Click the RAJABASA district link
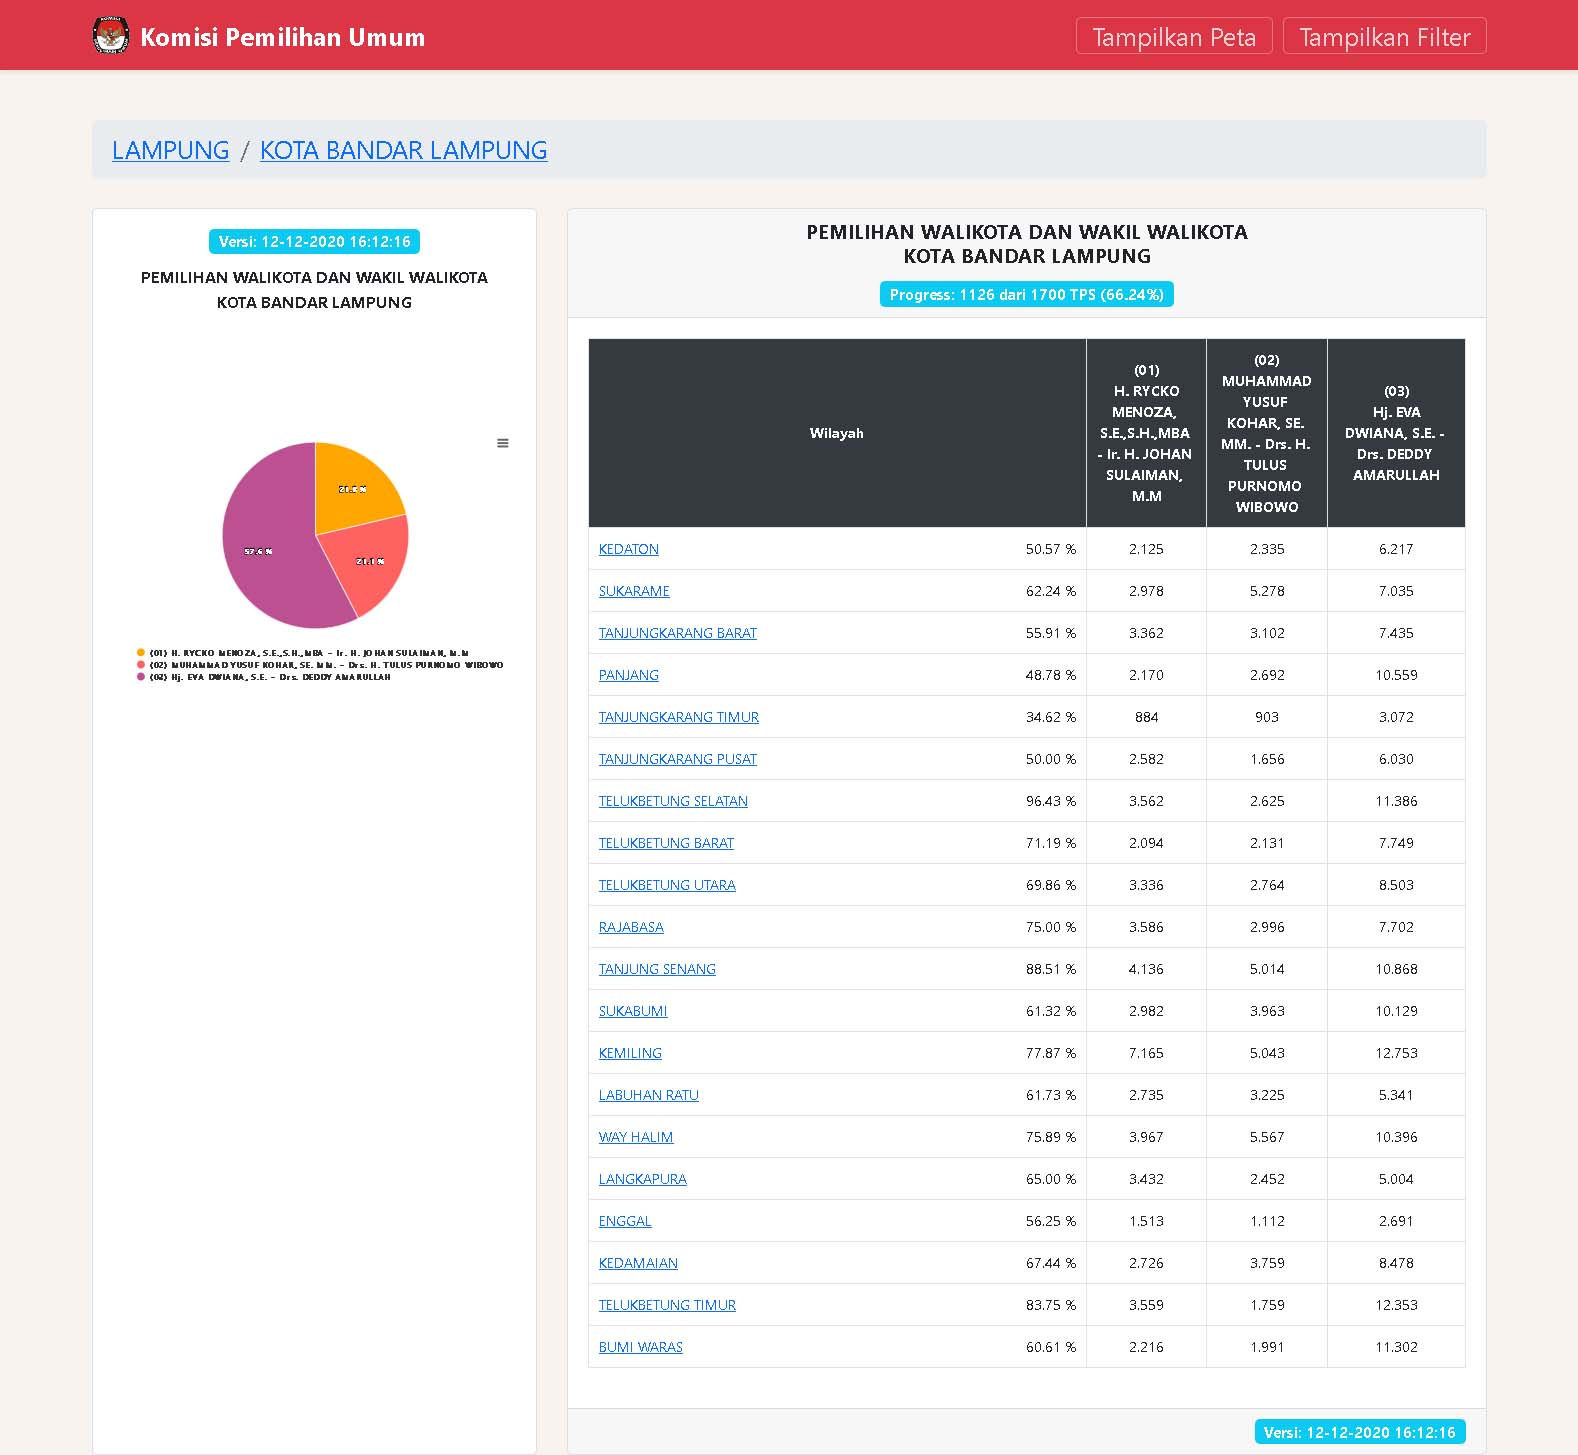The height and width of the screenshot is (1455, 1578). [631, 927]
